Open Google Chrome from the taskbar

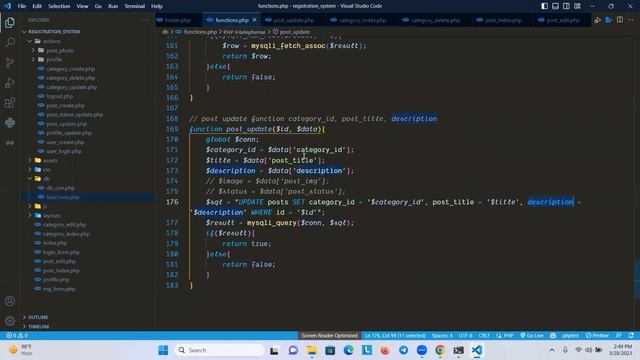pyautogui.click(x=440, y=350)
